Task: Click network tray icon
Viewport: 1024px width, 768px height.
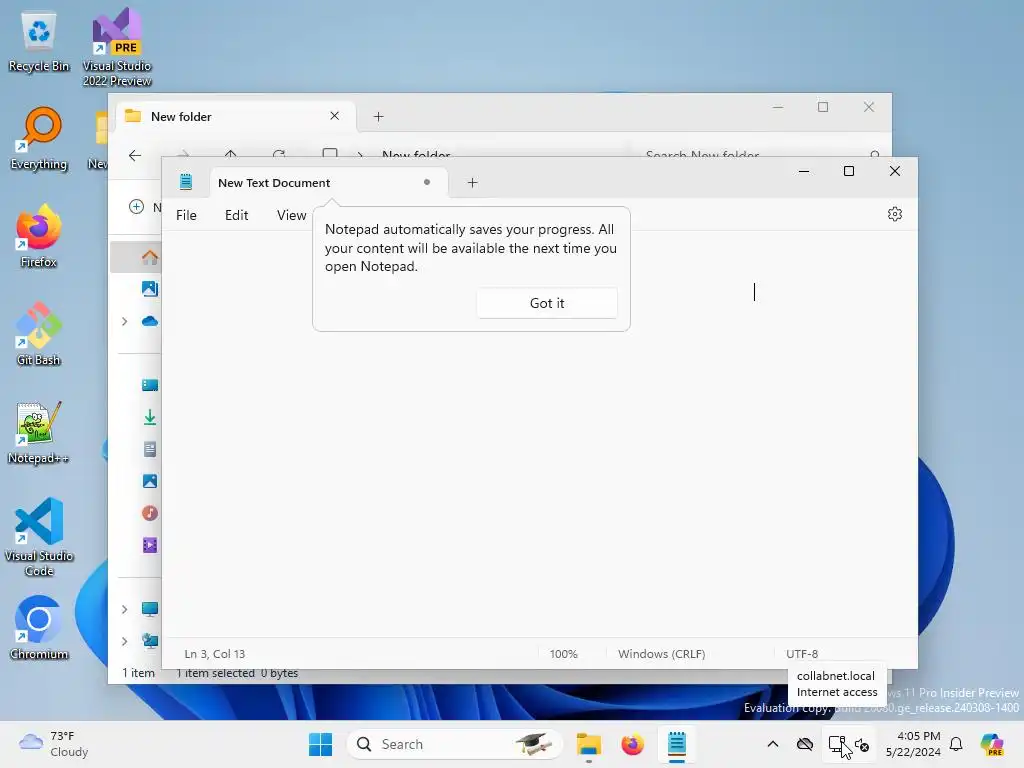Action: click(x=836, y=744)
